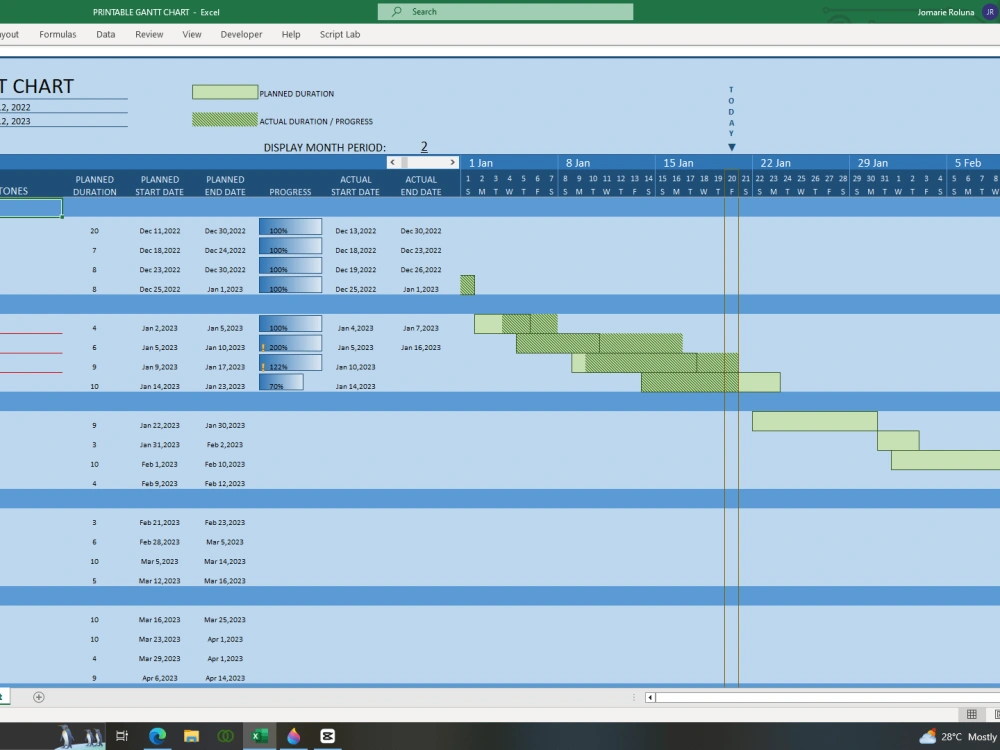1000x750 pixels.
Task: Select the actual end cell Jan 16,2023
Action: [x=421, y=348]
